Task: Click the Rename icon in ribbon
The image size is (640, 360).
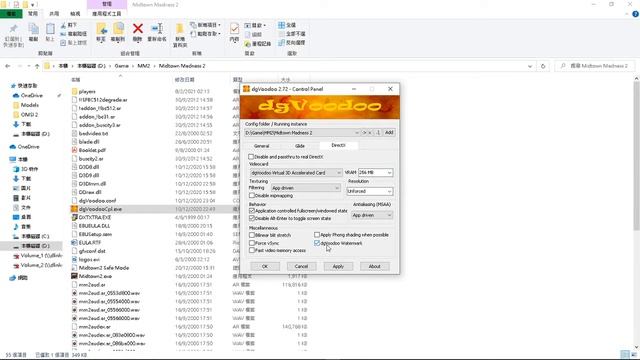Action: (157, 29)
